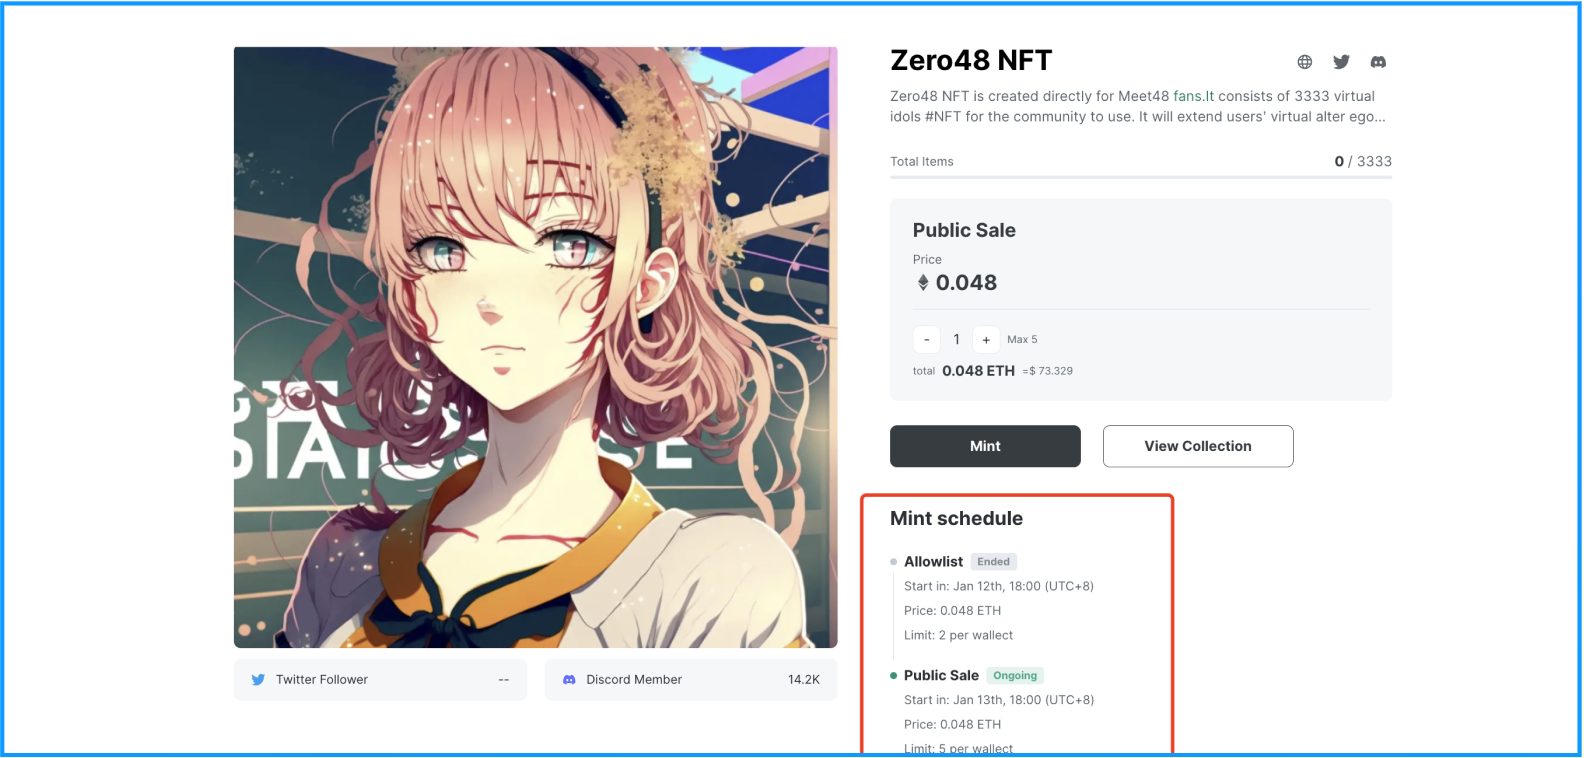Click the Ongoing status badge
Viewport: 1584px width, 758px height.
click(1015, 676)
